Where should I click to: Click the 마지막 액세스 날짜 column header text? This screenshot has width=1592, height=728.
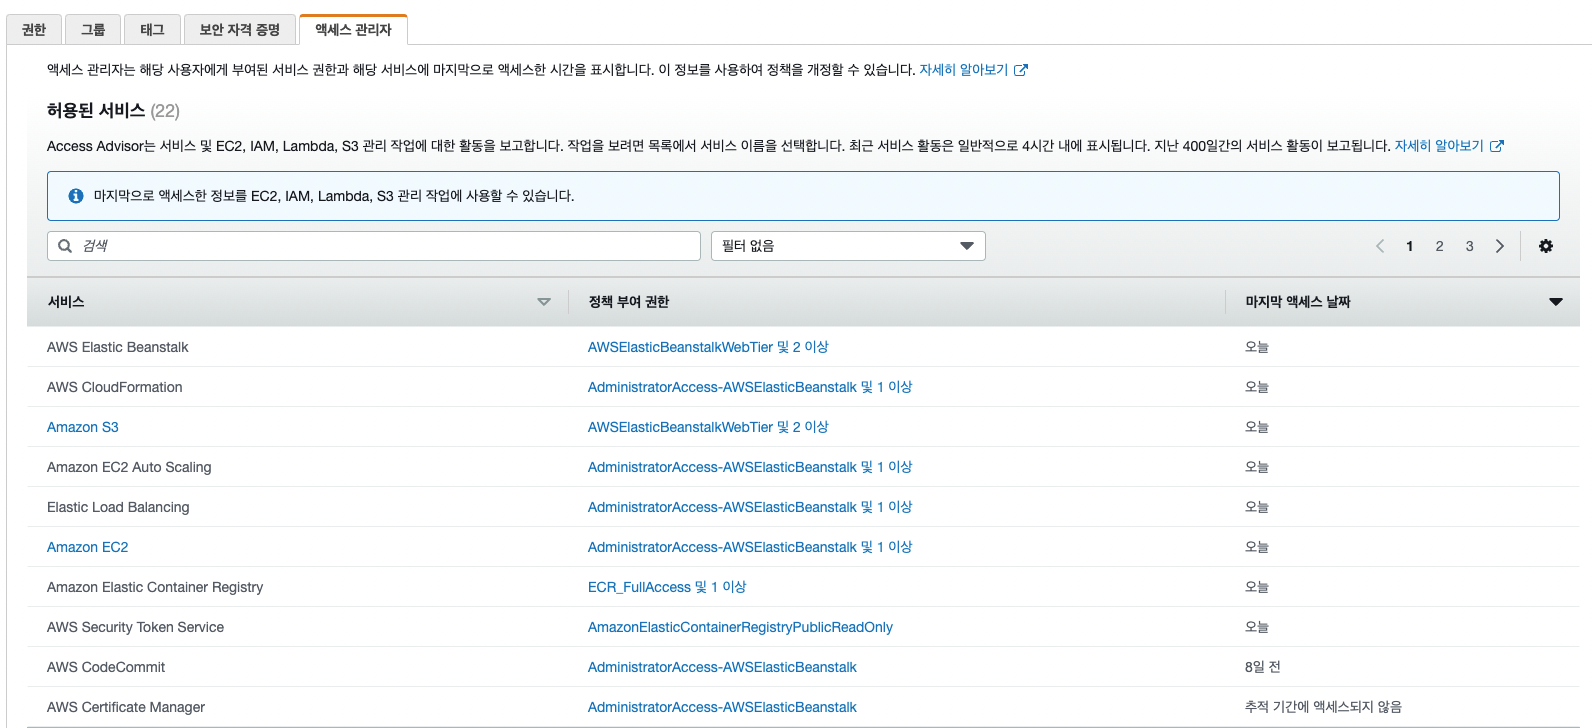tap(1298, 302)
